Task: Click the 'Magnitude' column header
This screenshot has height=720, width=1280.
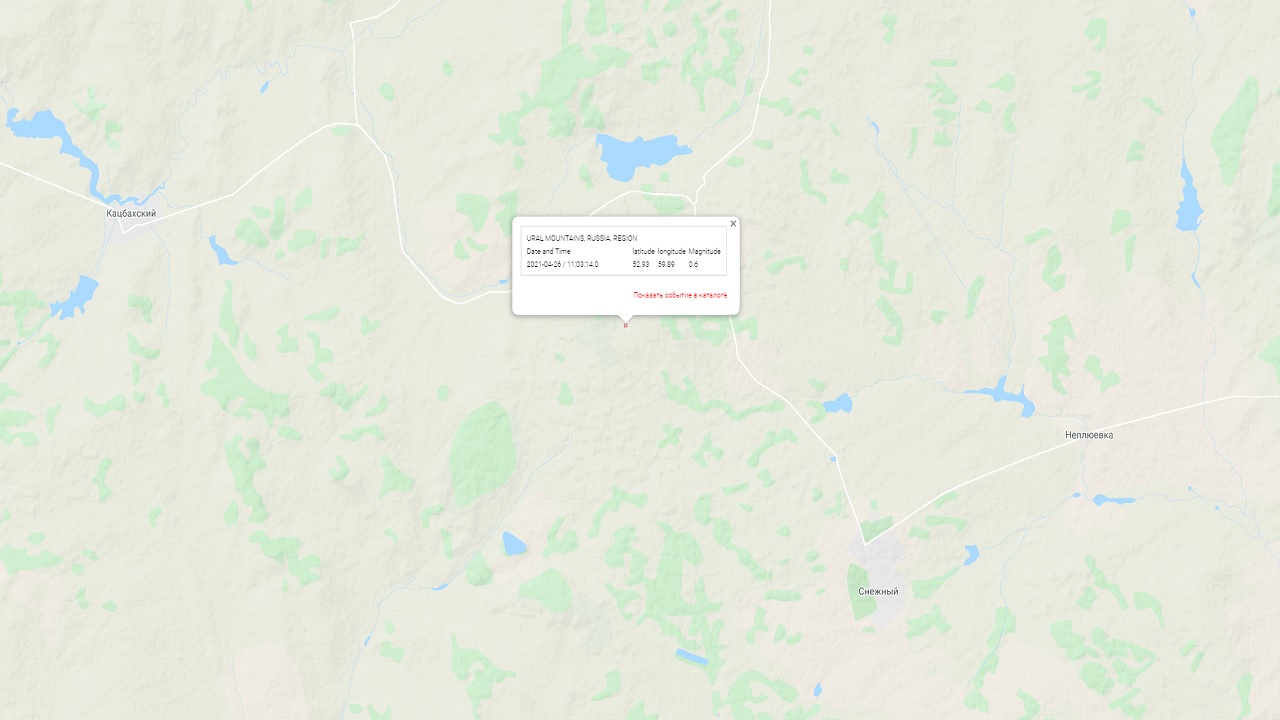Action: click(x=705, y=251)
